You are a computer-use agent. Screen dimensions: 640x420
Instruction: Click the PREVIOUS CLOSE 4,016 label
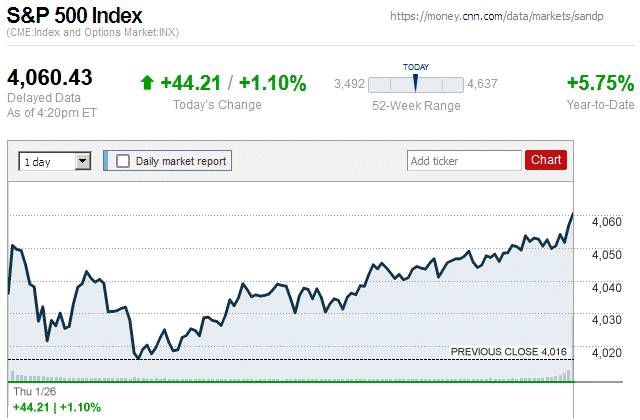click(509, 352)
